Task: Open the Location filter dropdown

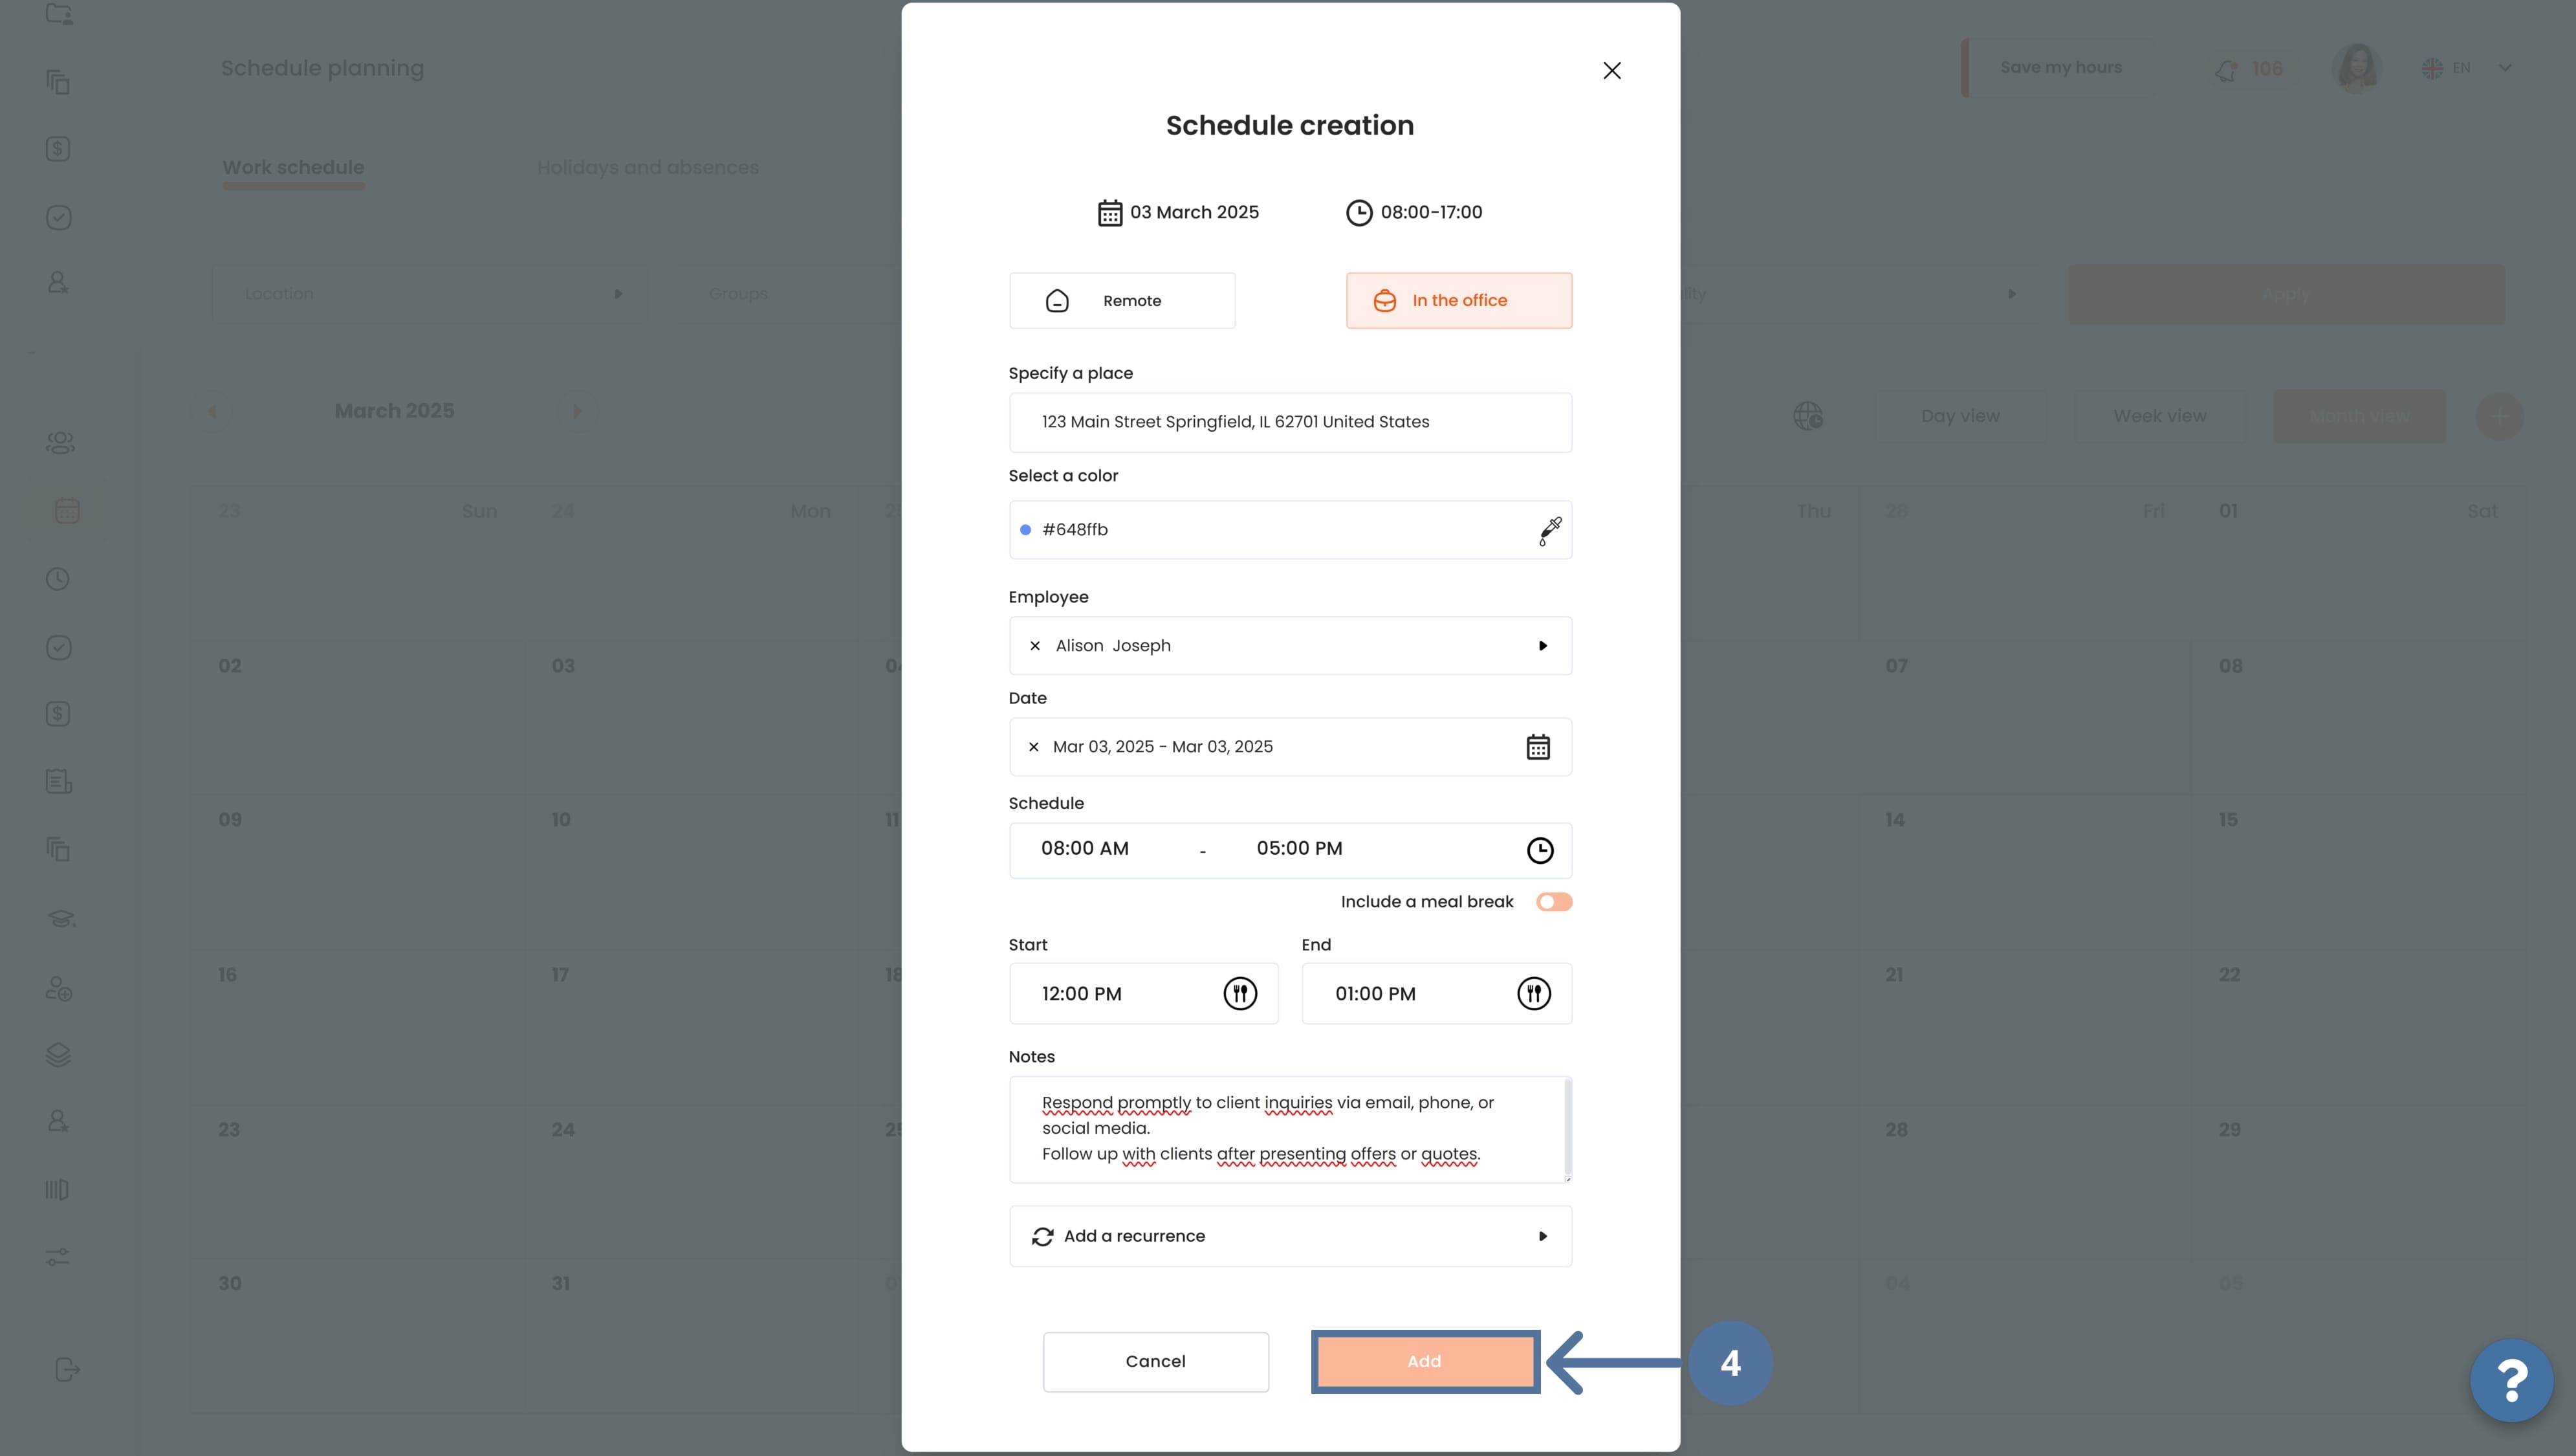Action: pyautogui.click(x=429, y=294)
